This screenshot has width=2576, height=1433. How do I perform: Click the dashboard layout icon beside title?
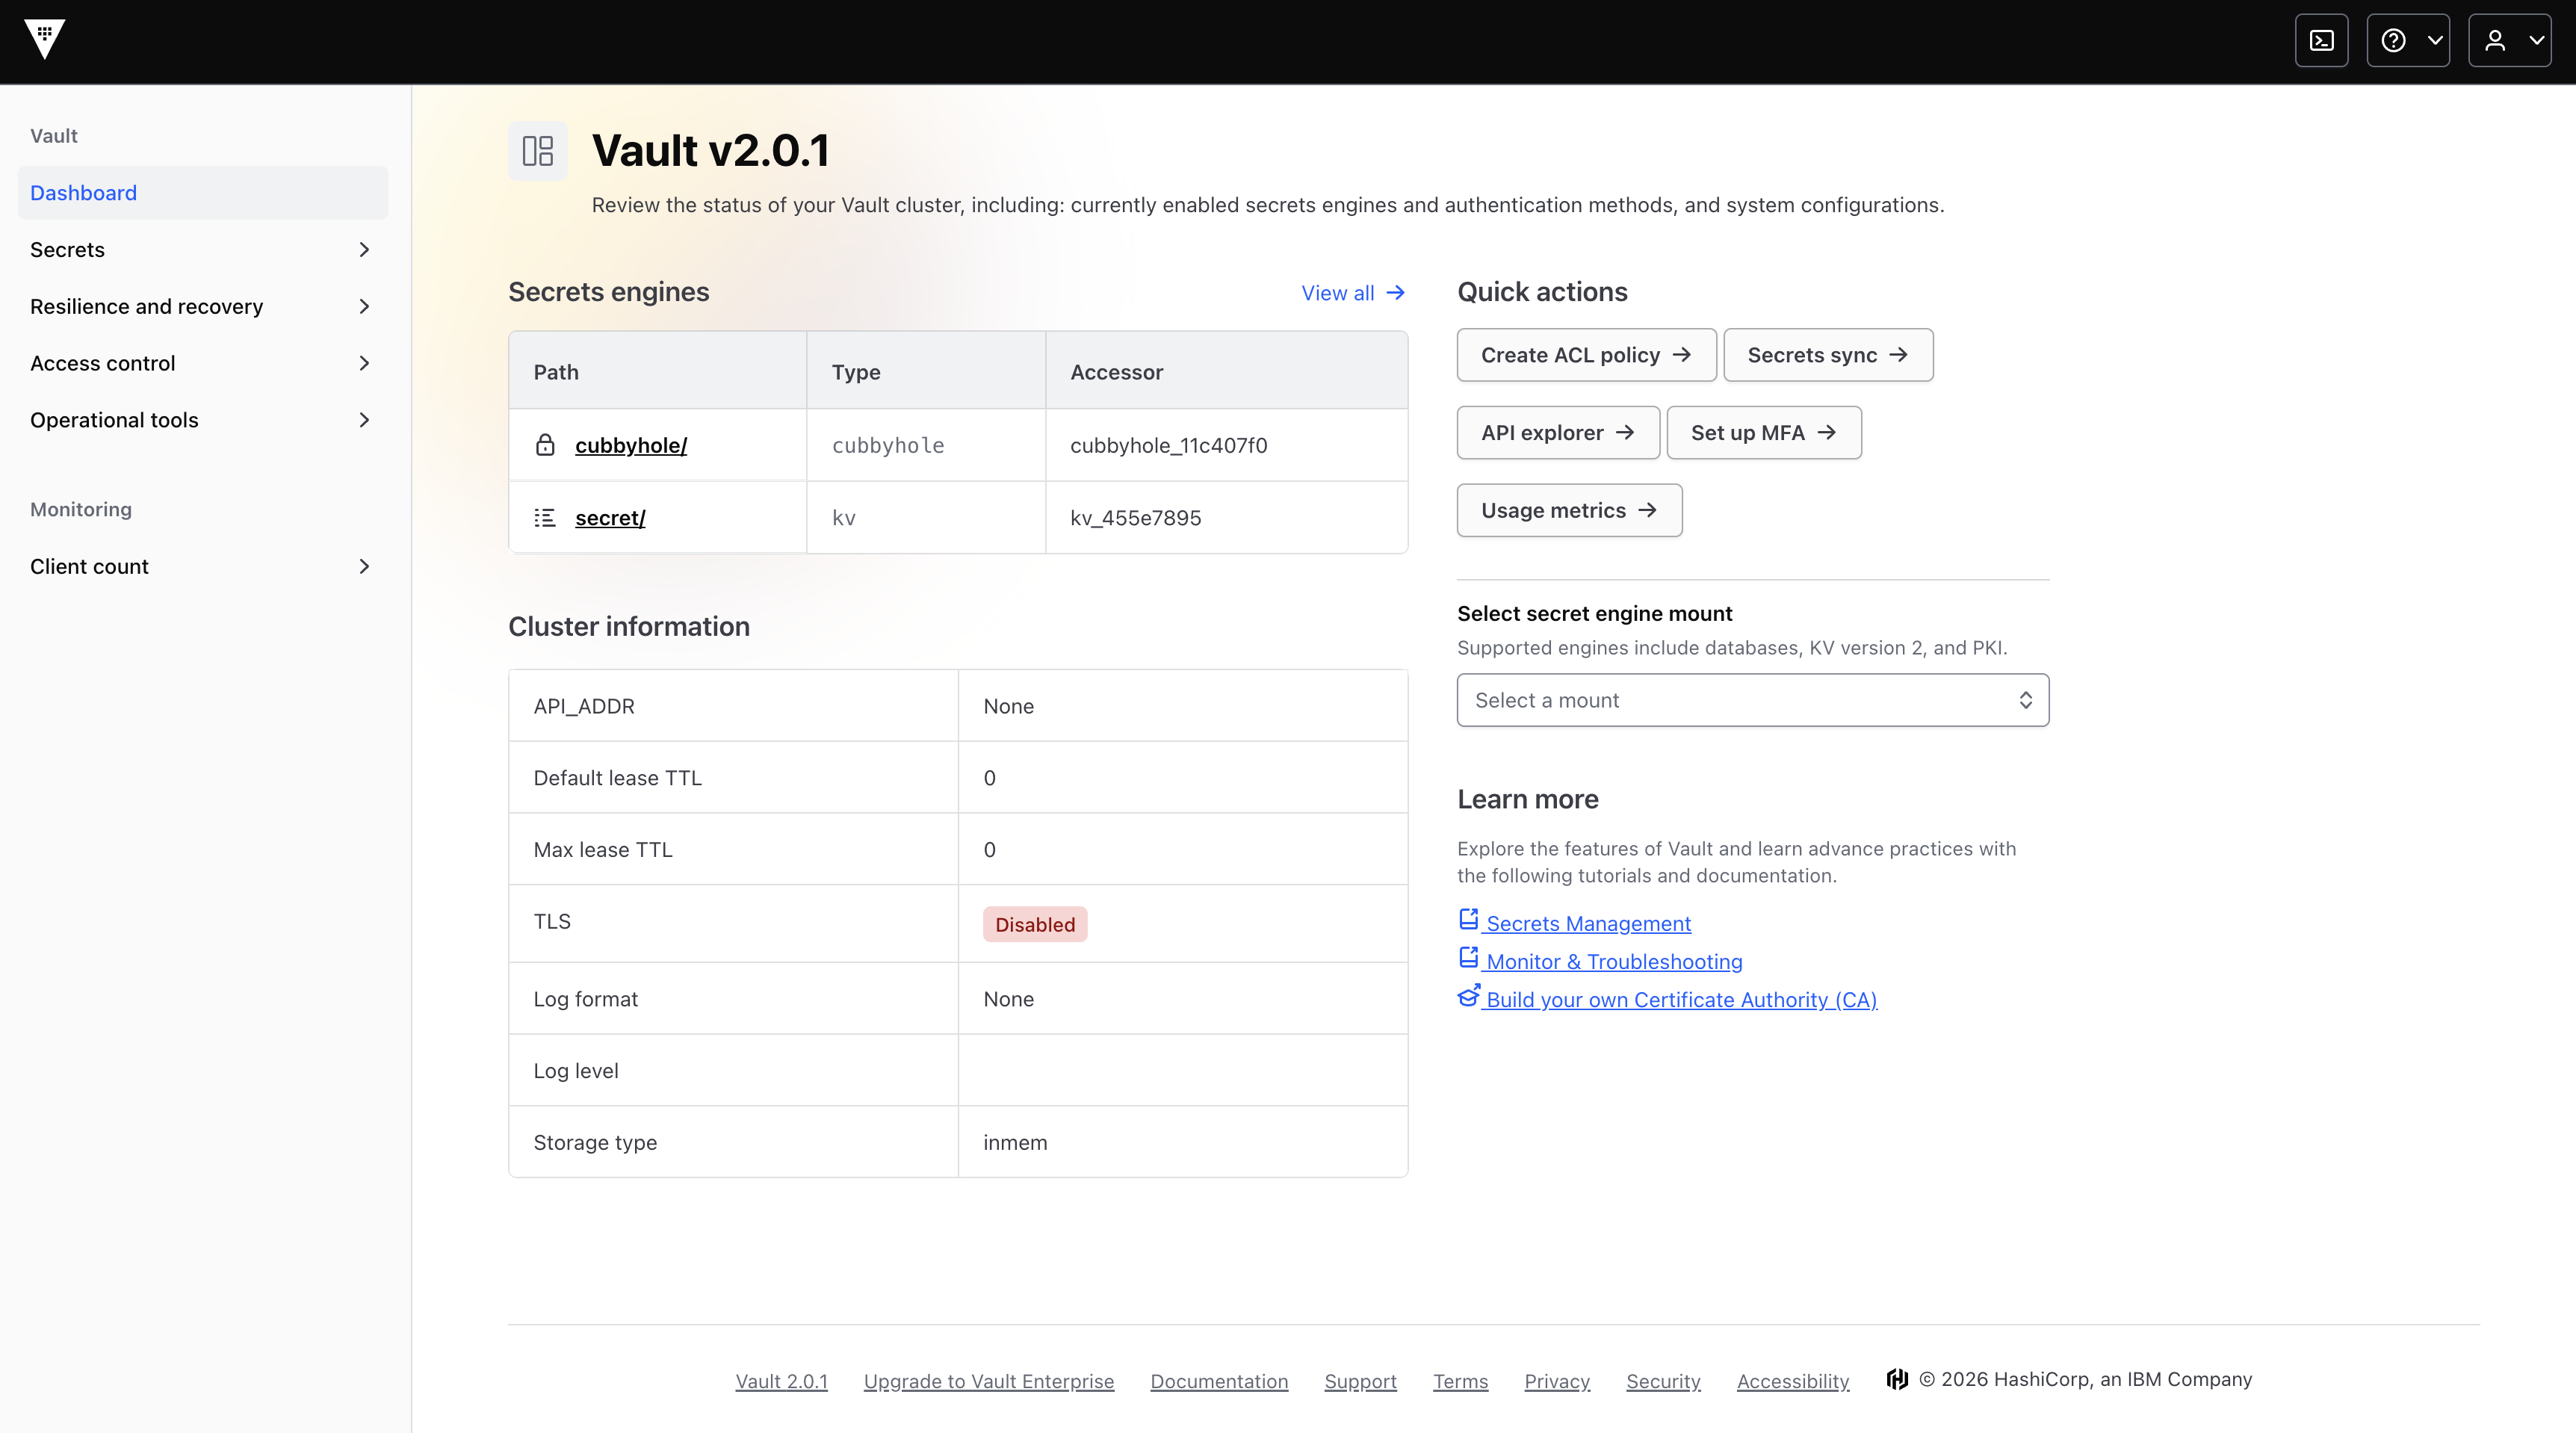pos(538,151)
